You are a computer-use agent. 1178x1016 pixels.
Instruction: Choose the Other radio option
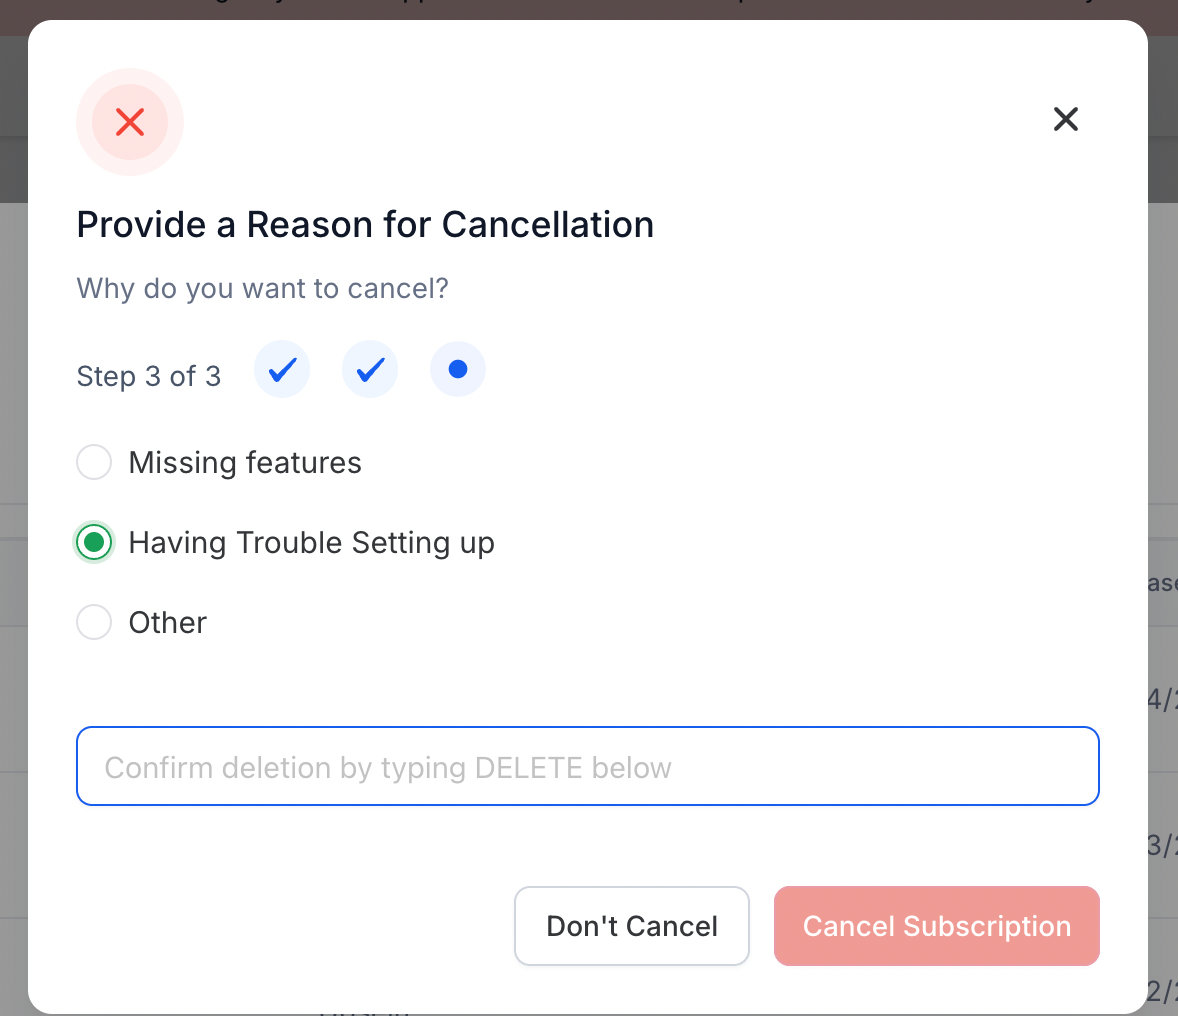94,622
